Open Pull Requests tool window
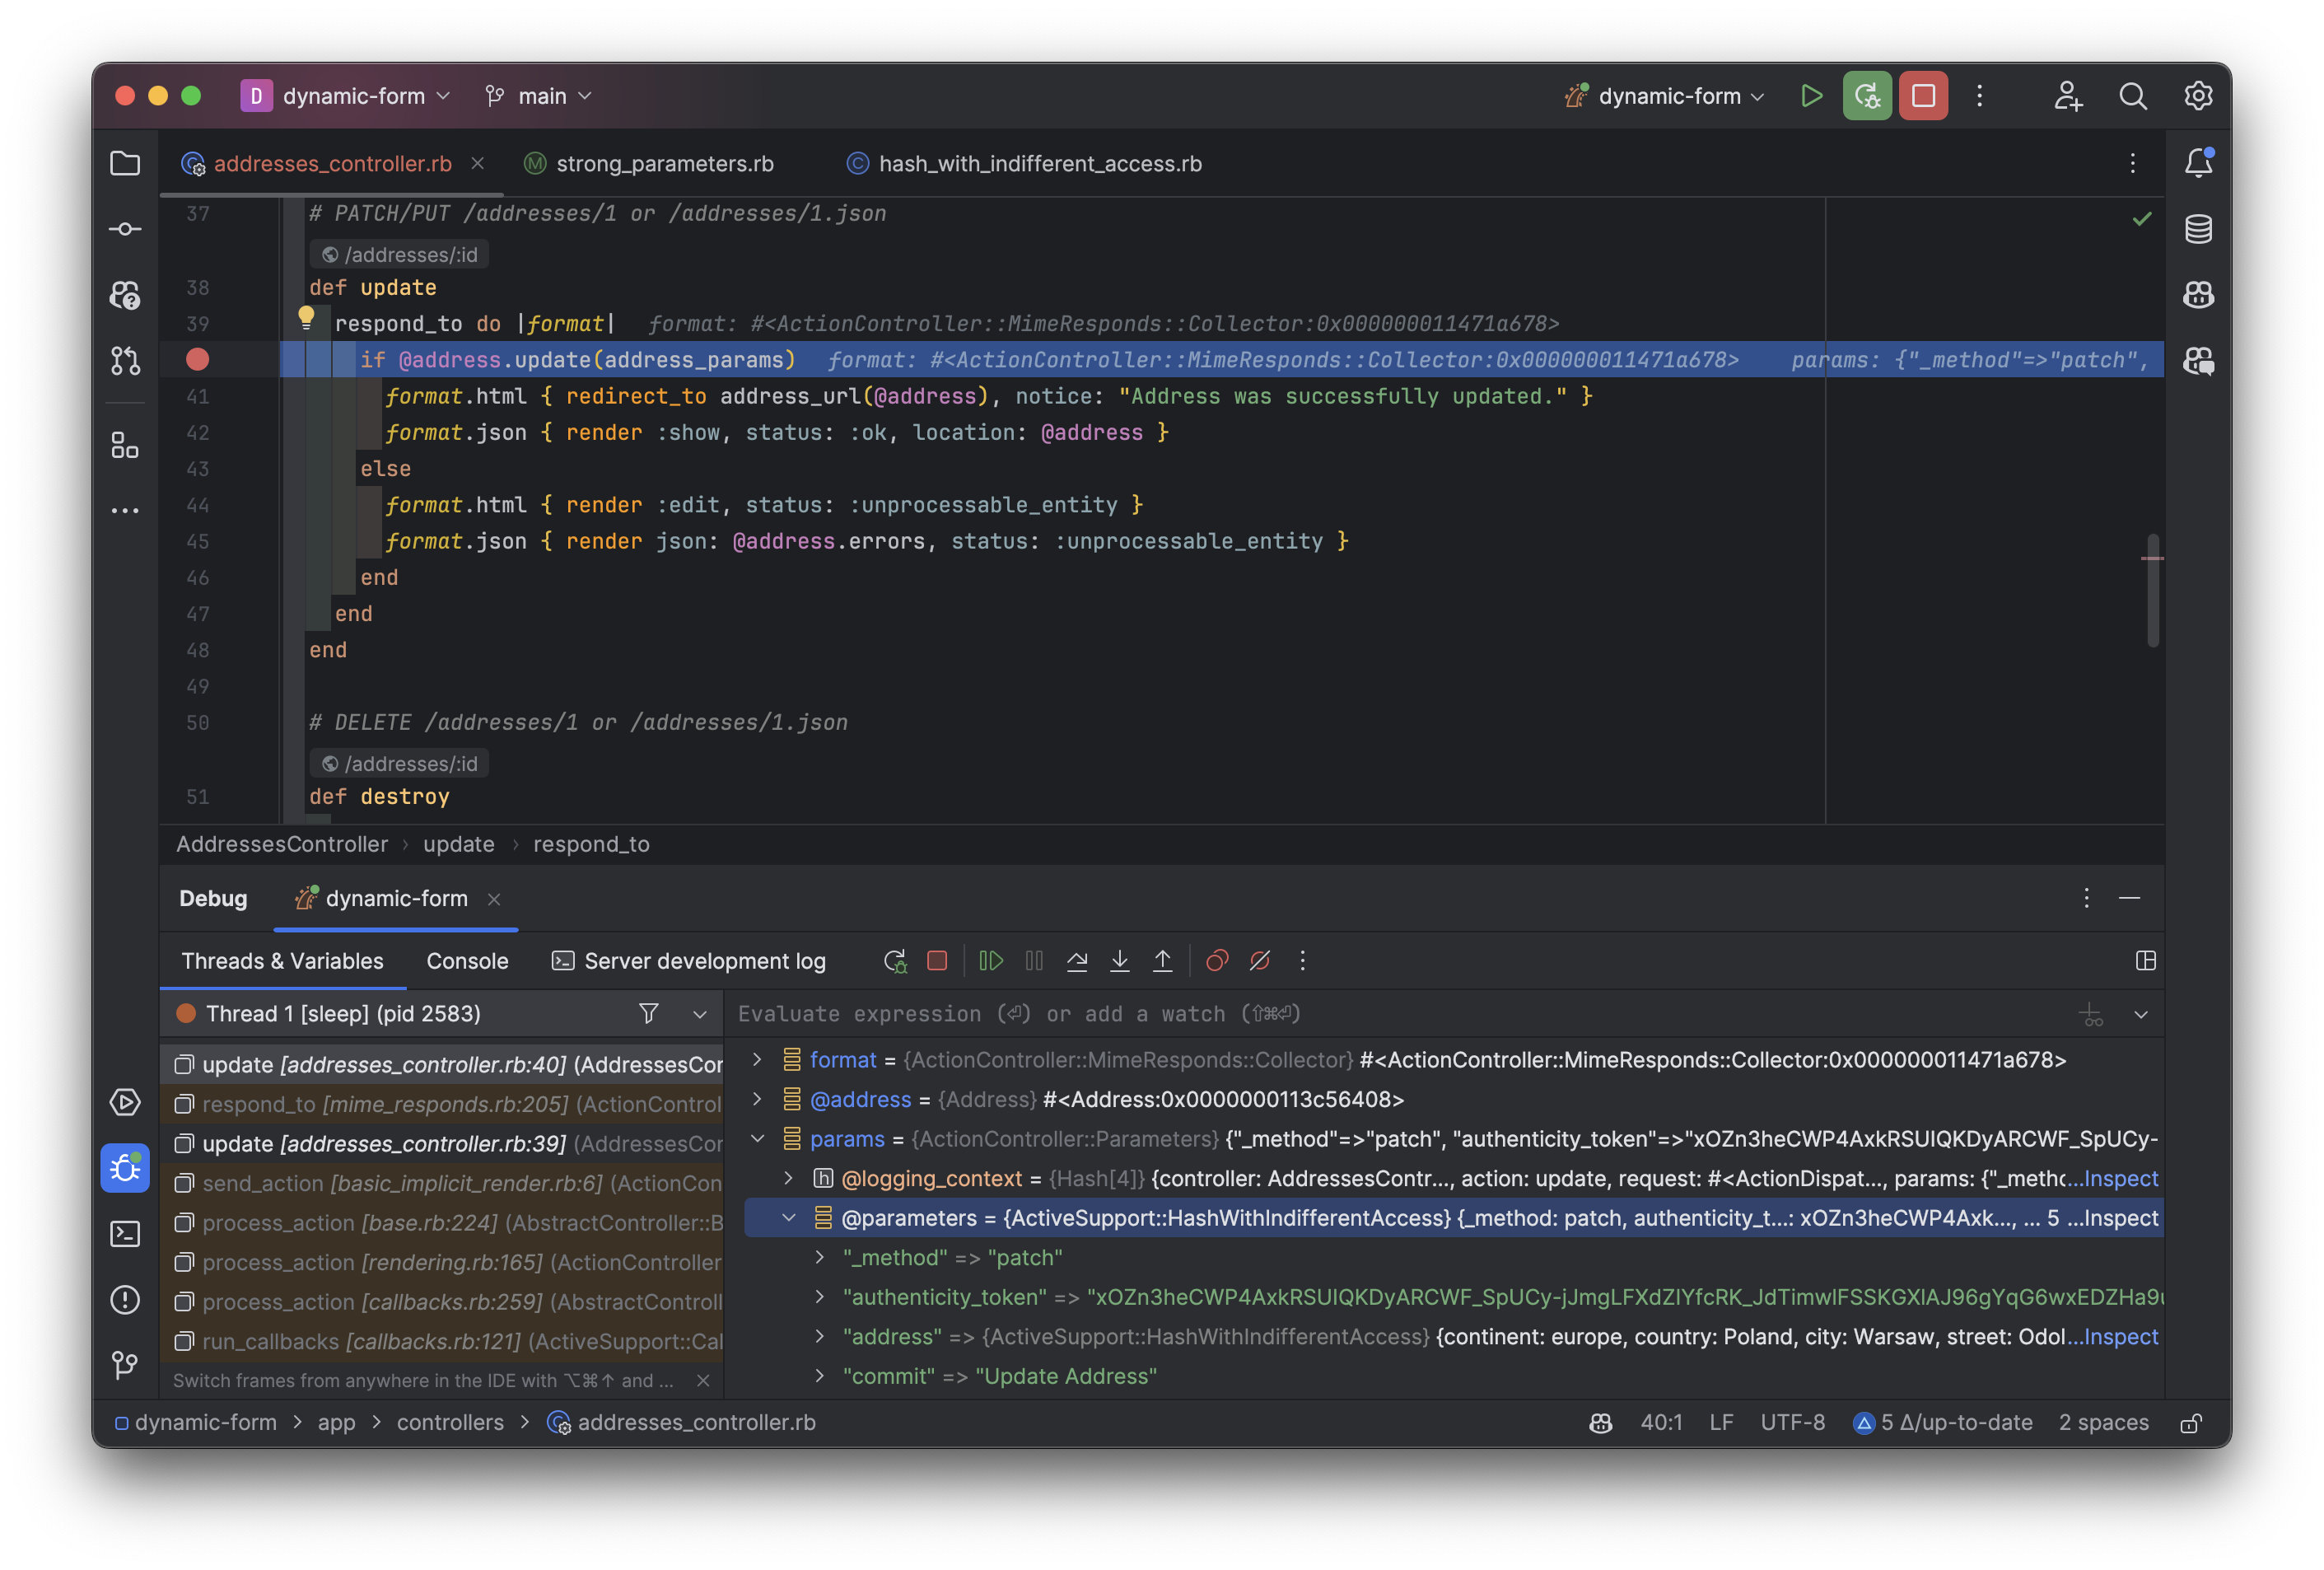The height and width of the screenshot is (1570, 2324). 125,361
